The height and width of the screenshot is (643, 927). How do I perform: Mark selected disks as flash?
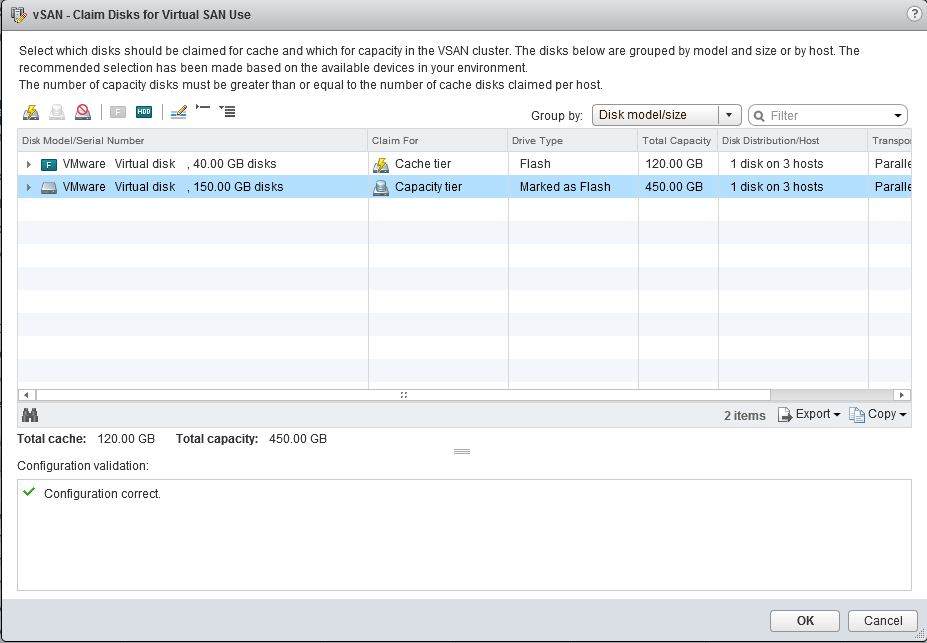[x=118, y=112]
